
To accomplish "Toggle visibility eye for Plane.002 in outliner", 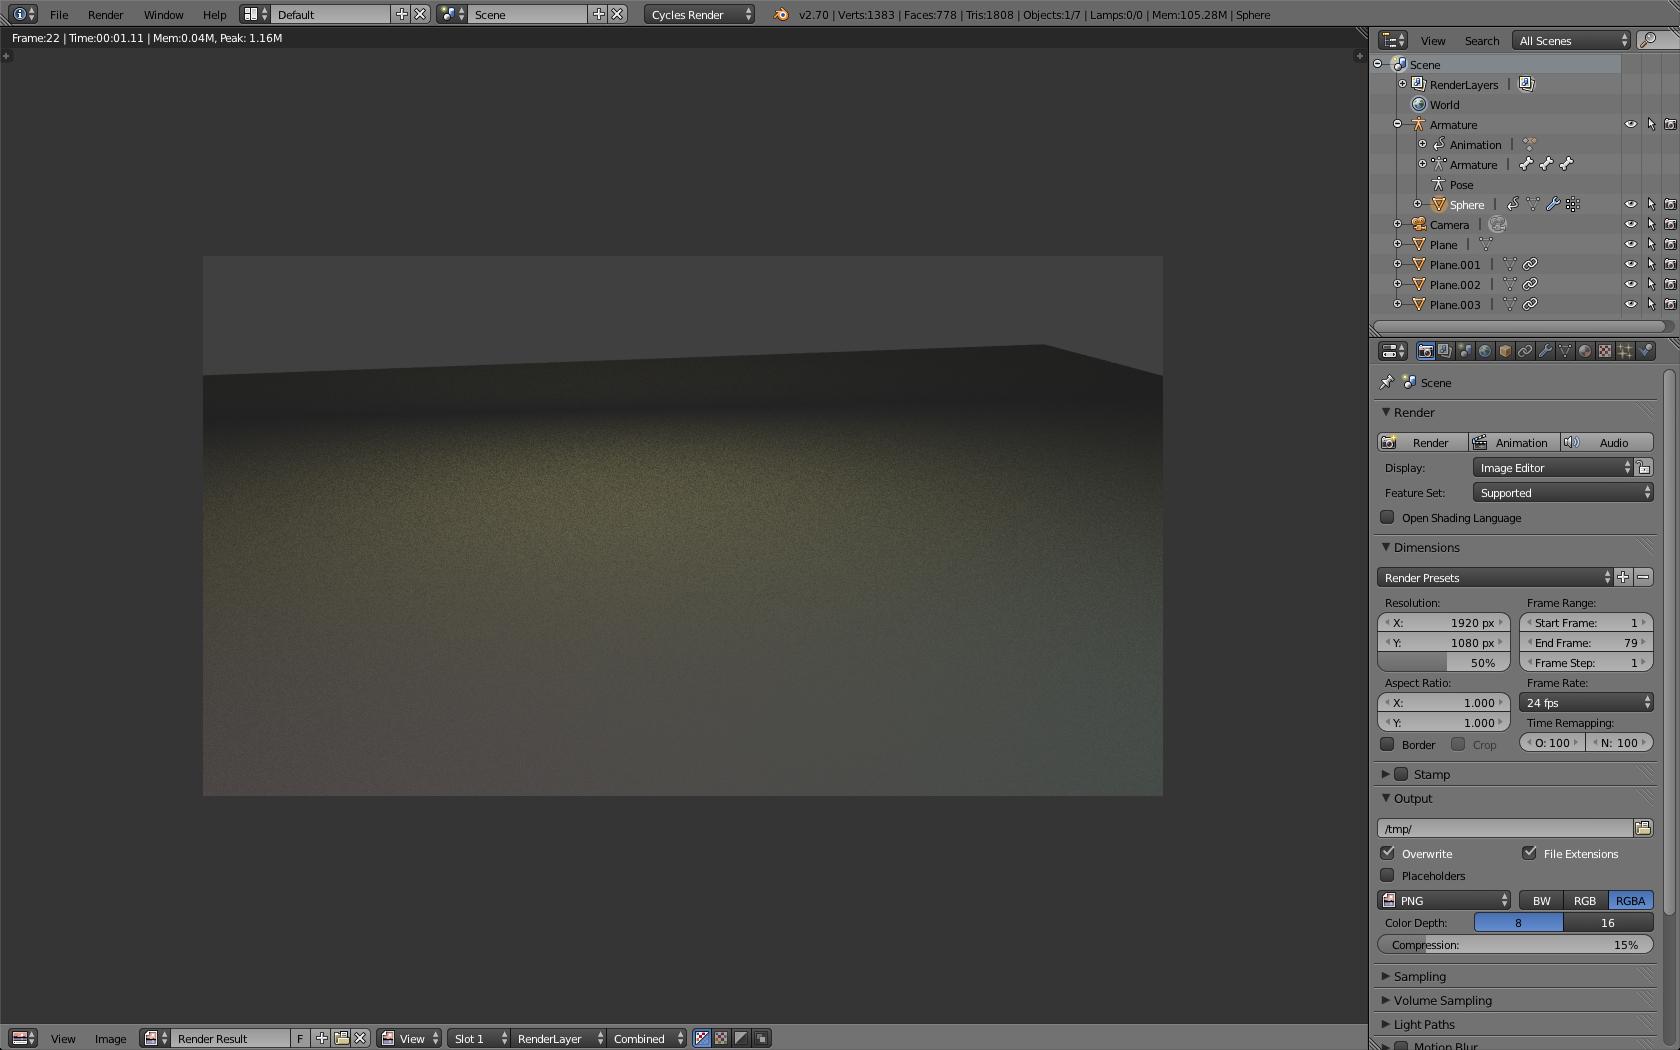I will pos(1630,284).
